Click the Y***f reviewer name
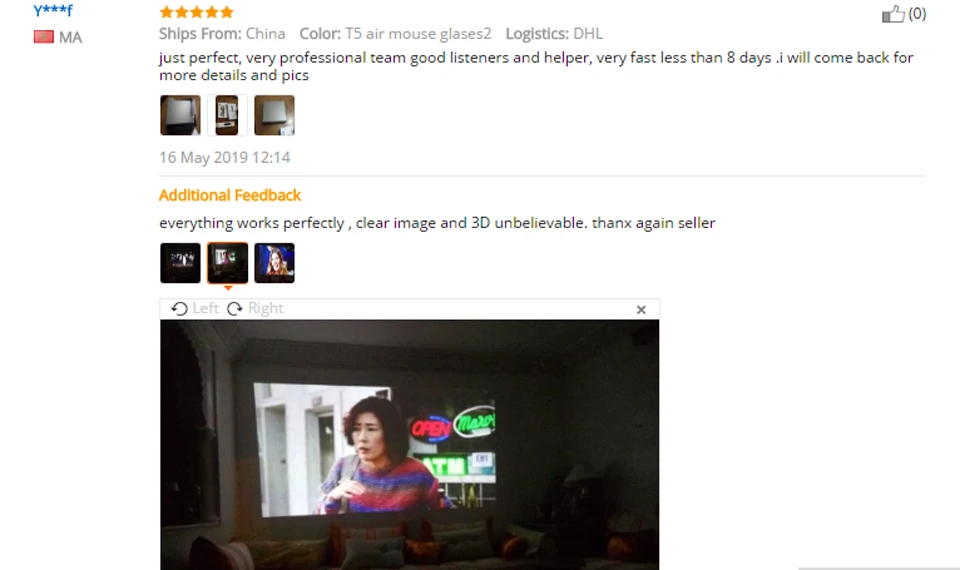The height and width of the screenshot is (570, 960). (x=53, y=10)
